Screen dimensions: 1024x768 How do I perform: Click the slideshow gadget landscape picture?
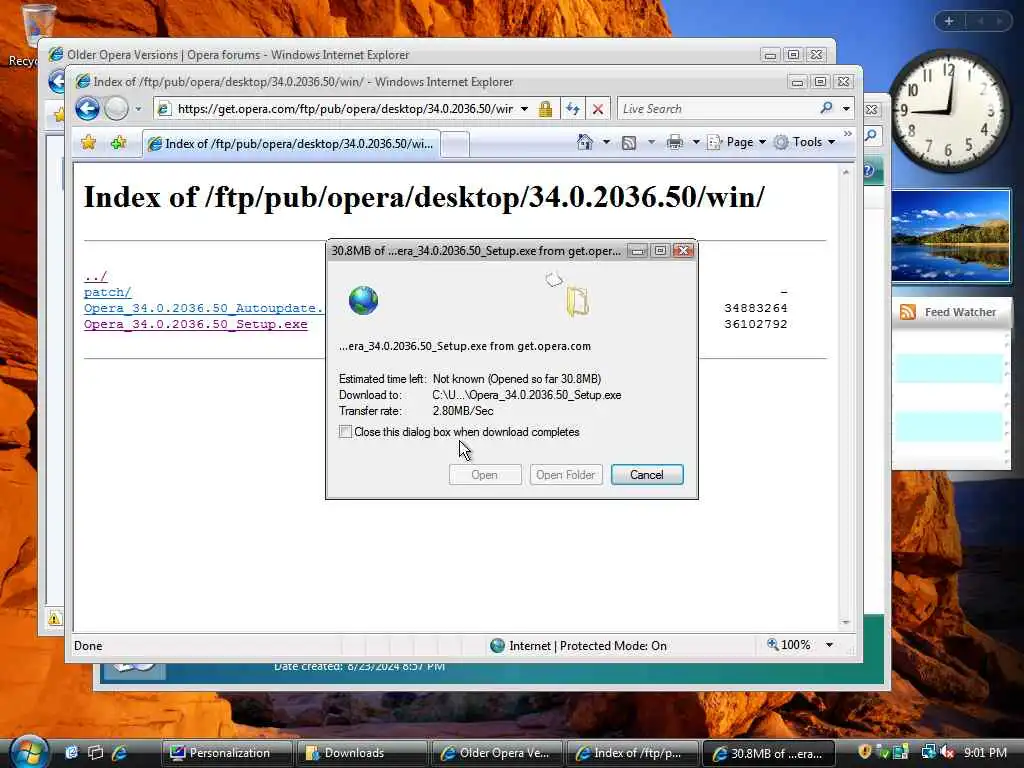coord(951,236)
